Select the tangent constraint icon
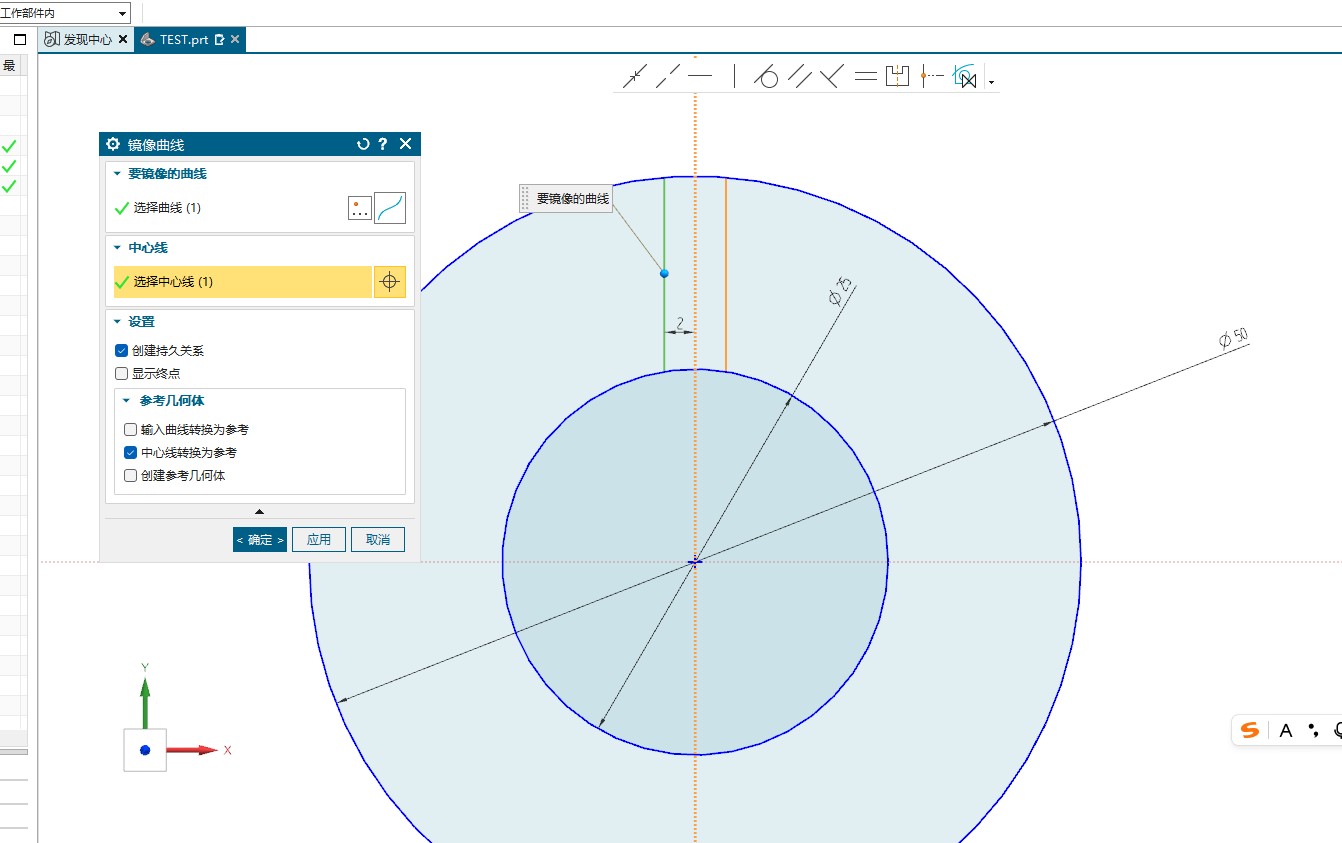Screen dimensions: 1342x843 click(766, 76)
